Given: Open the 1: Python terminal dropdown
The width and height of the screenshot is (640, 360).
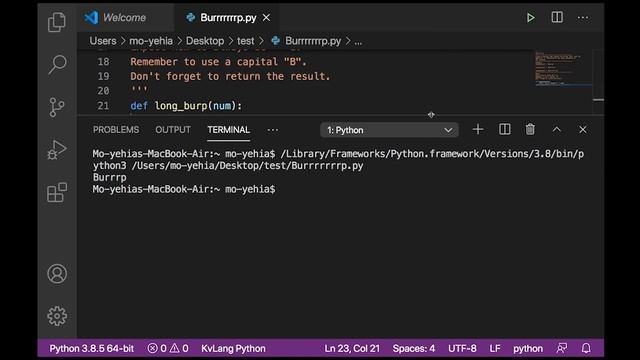Looking at the screenshot, I should 389,130.
